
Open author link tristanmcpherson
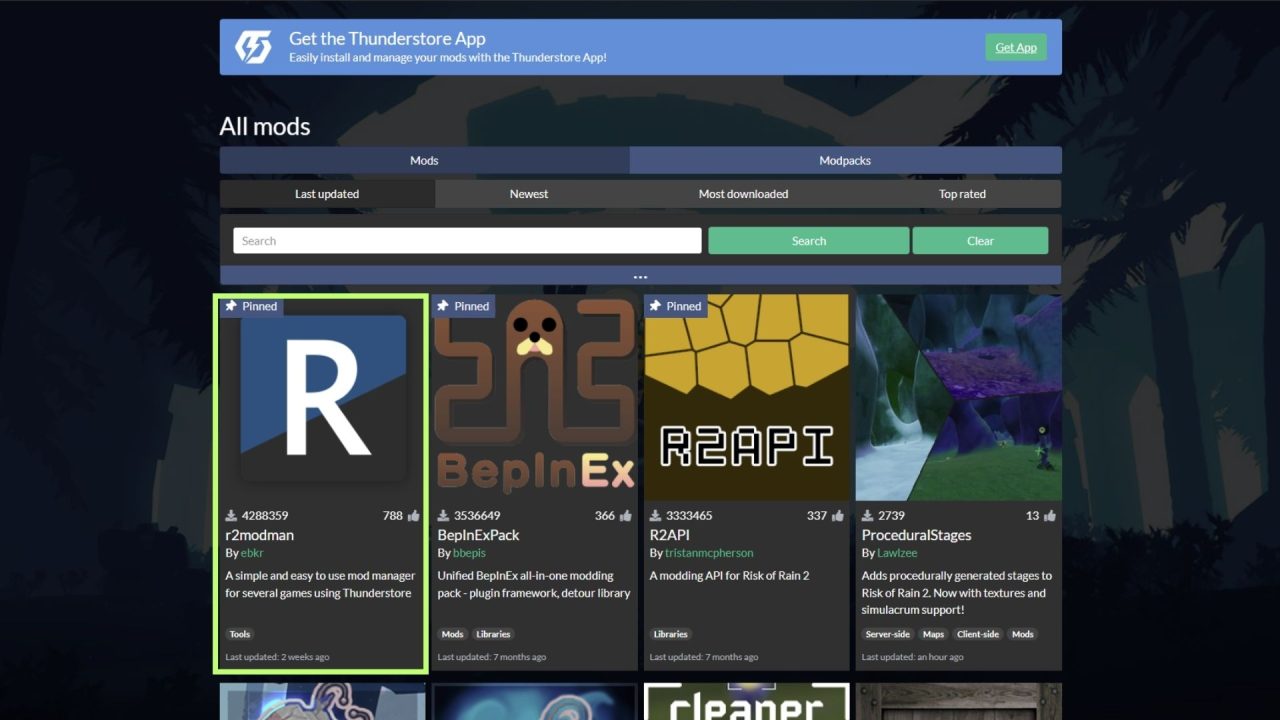click(709, 553)
